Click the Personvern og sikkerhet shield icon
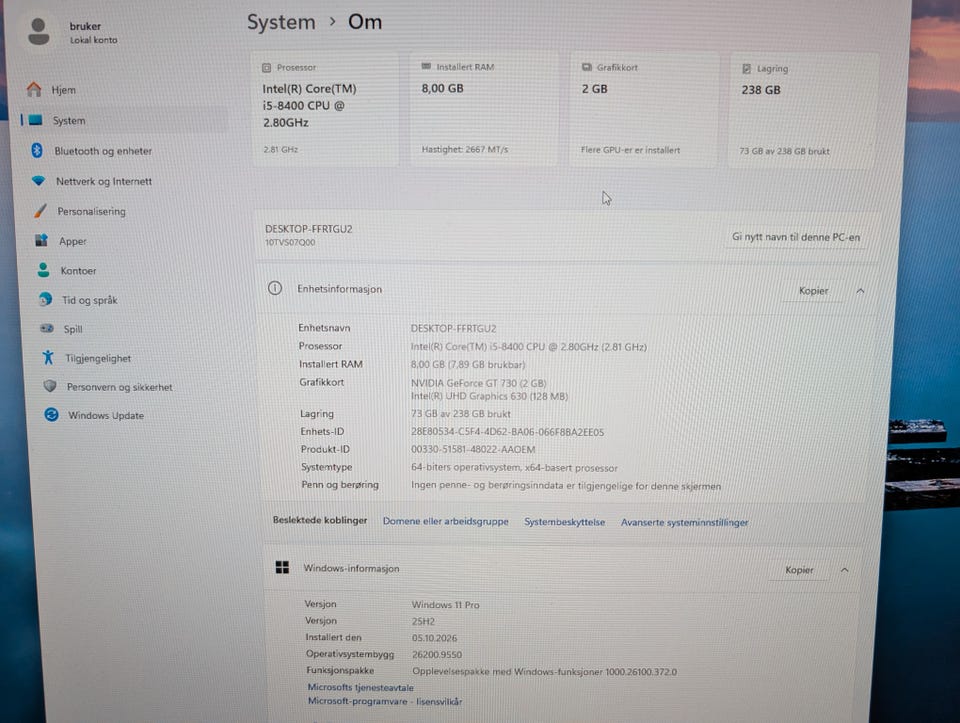The height and width of the screenshot is (723, 960). click(x=50, y=386)
